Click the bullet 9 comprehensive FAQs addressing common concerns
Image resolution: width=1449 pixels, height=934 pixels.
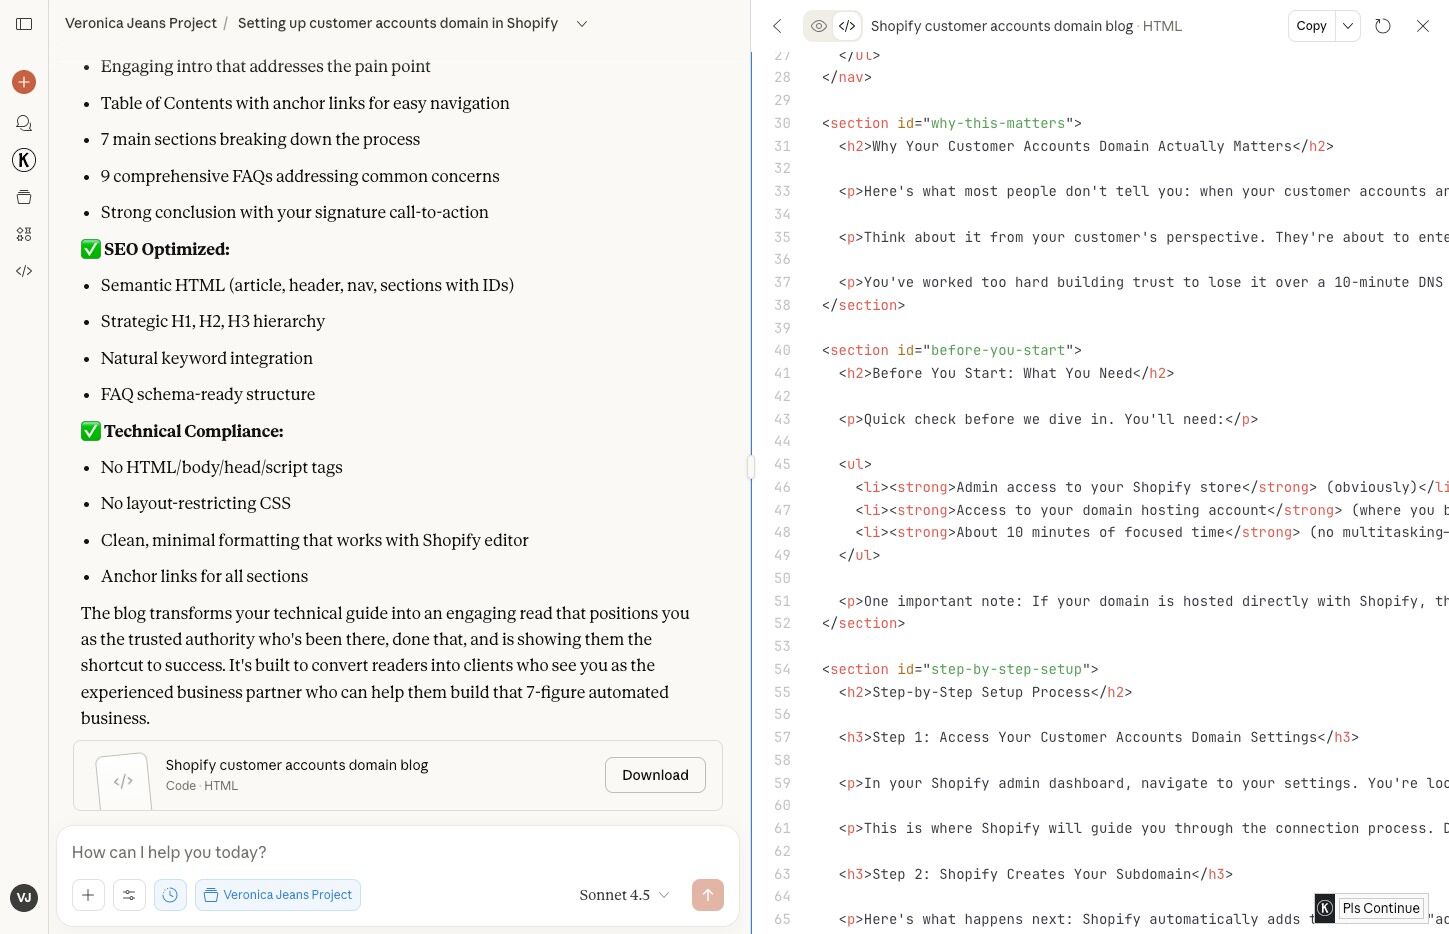click(300, 176)
